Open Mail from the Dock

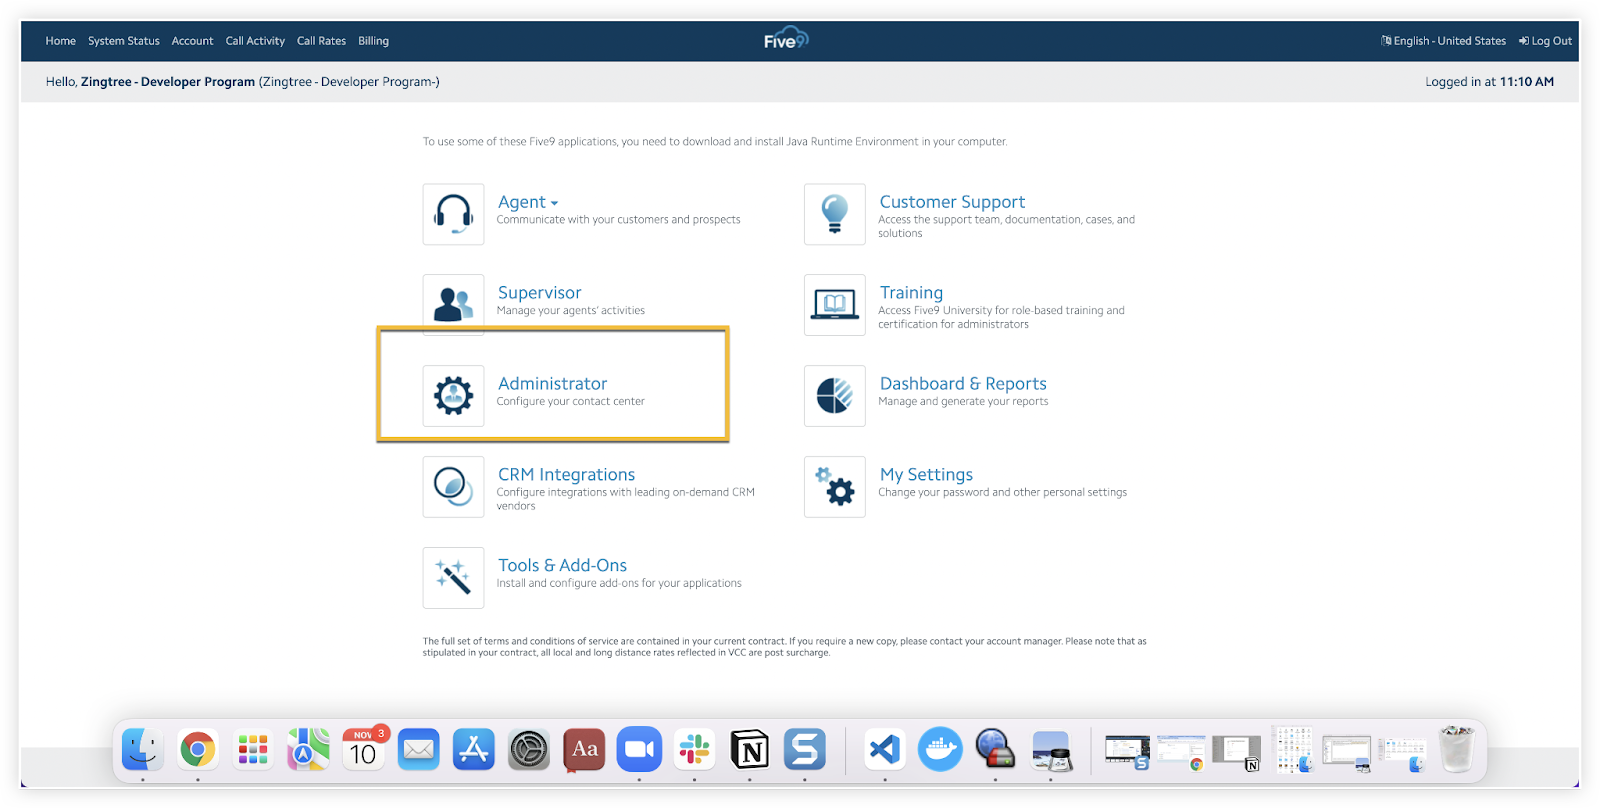pos(419,749)
